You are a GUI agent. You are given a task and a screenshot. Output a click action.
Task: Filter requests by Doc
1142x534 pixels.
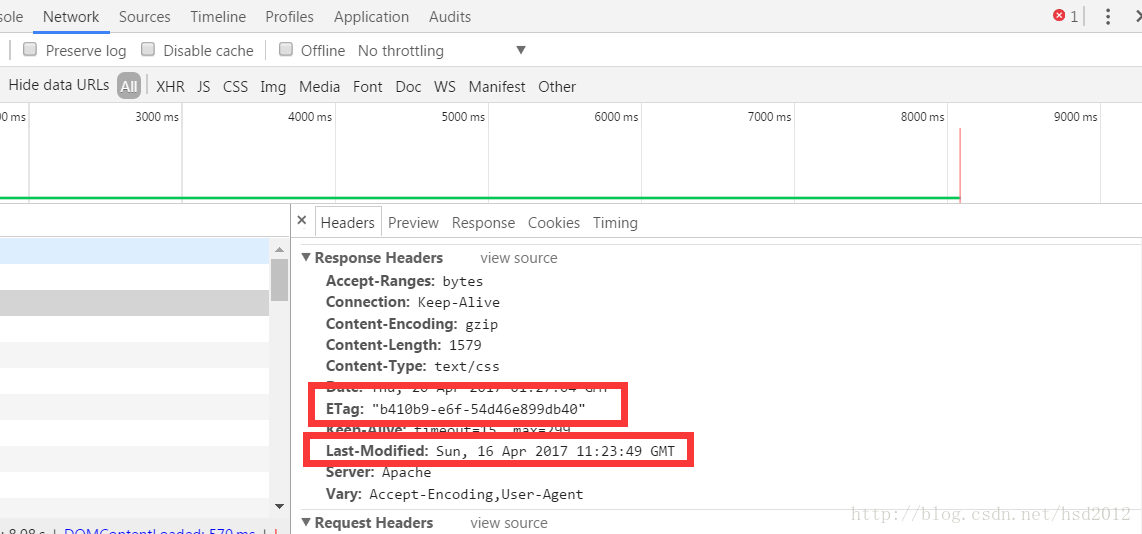coord(409,87)
